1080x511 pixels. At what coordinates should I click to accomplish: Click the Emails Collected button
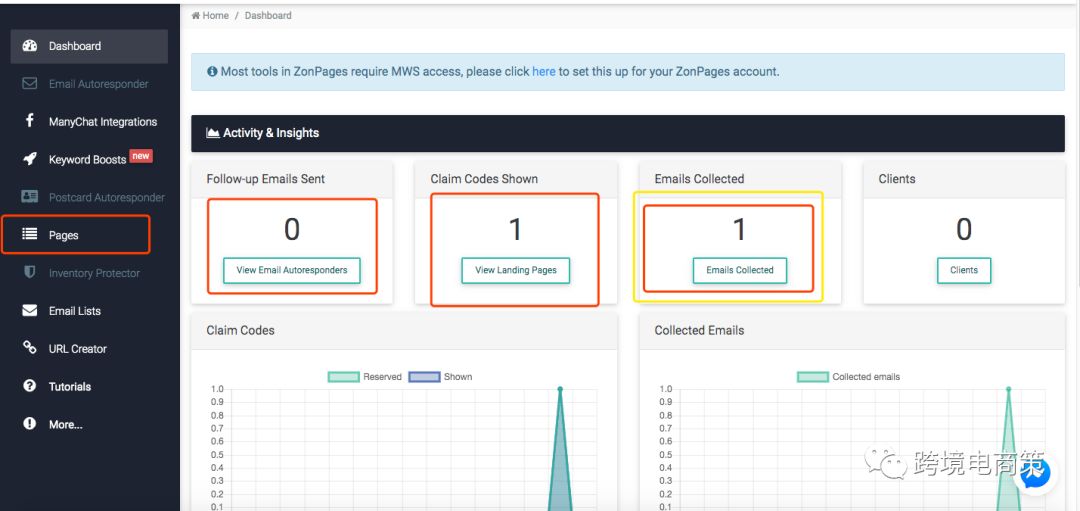tap(740, 270)
